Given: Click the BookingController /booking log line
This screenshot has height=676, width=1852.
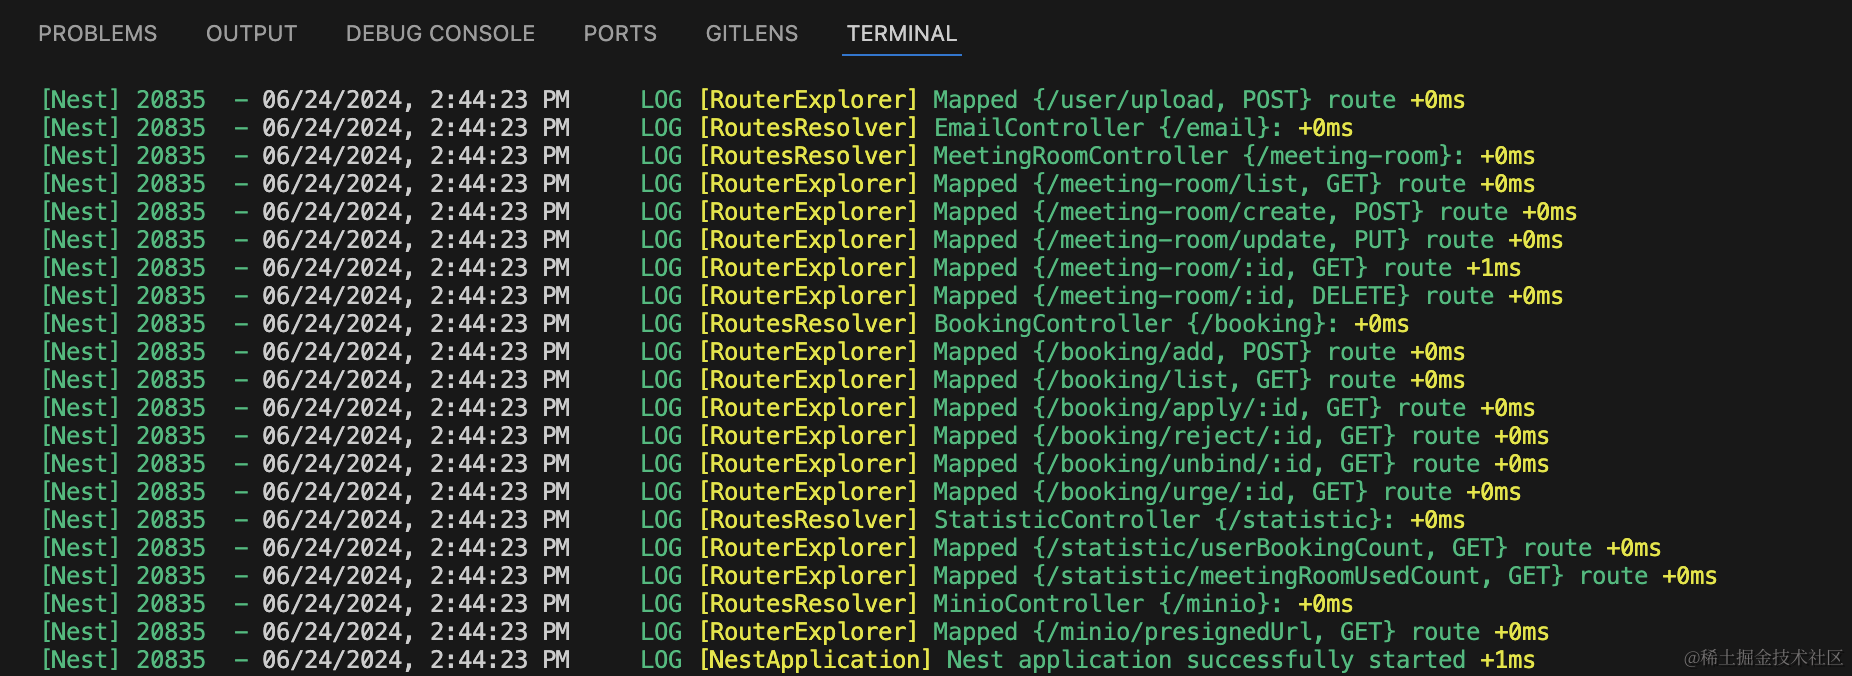Looking at the screenshot, I should click(1121, 324).
